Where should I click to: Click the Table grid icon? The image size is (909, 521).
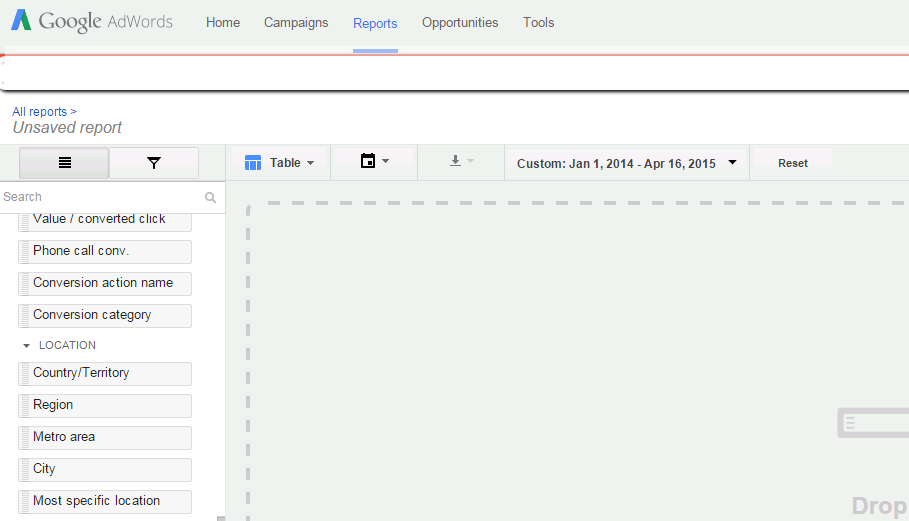253,163
